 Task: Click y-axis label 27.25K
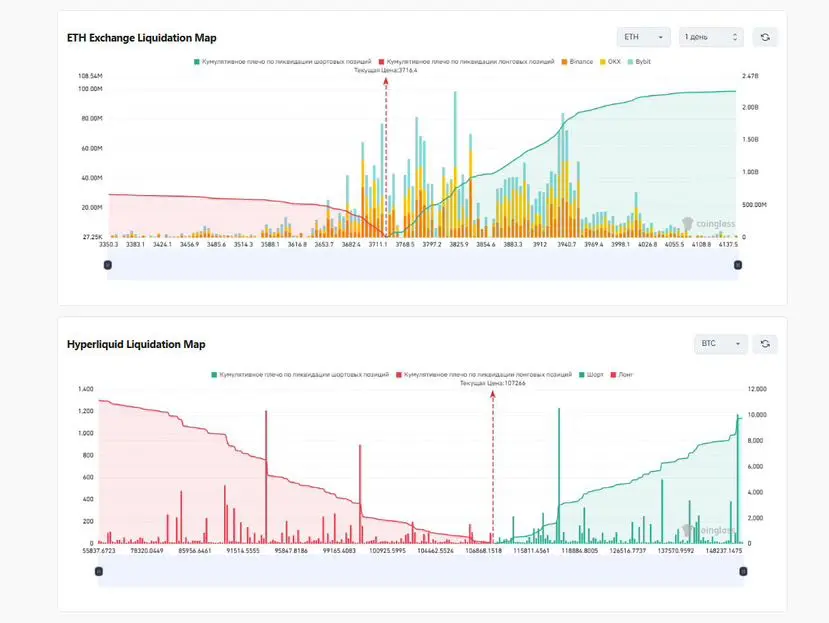click(x=93, y=237)
